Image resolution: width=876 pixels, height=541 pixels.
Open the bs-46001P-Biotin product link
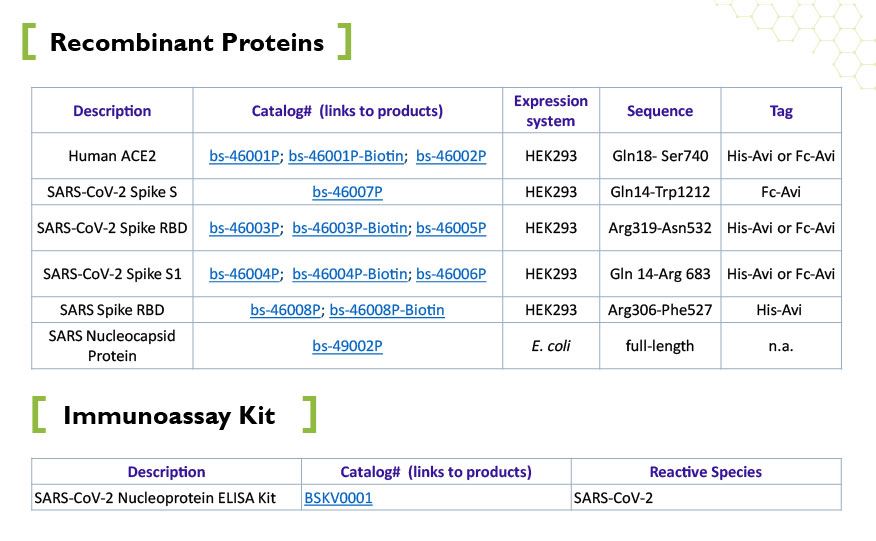point(346,156)
